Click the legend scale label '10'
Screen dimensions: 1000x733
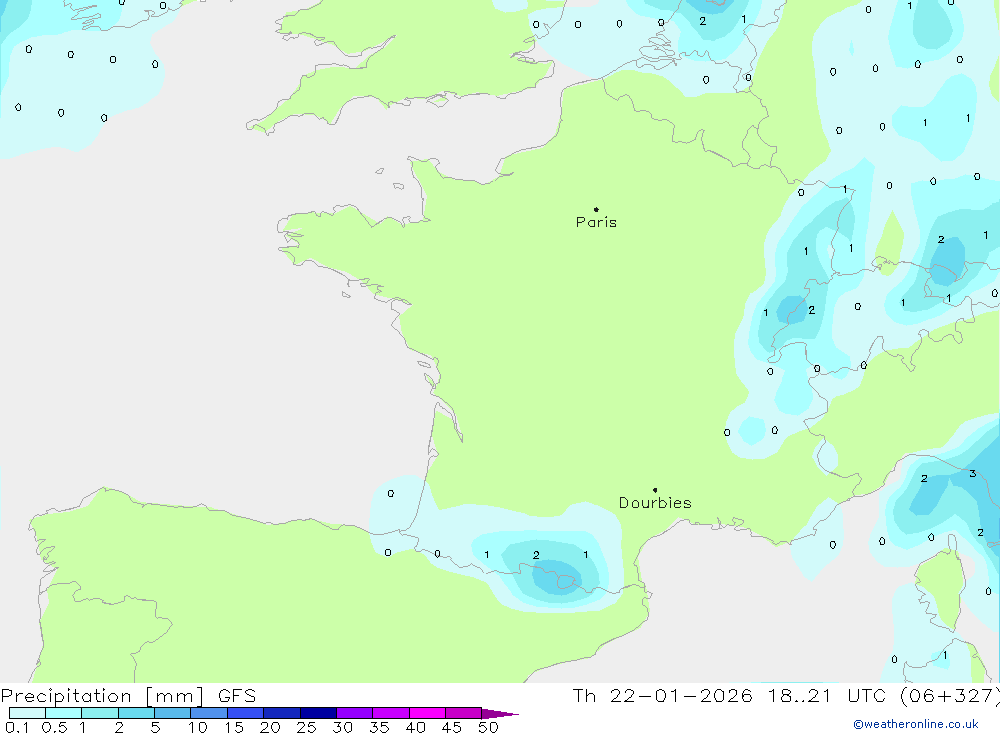click(198, 727)
